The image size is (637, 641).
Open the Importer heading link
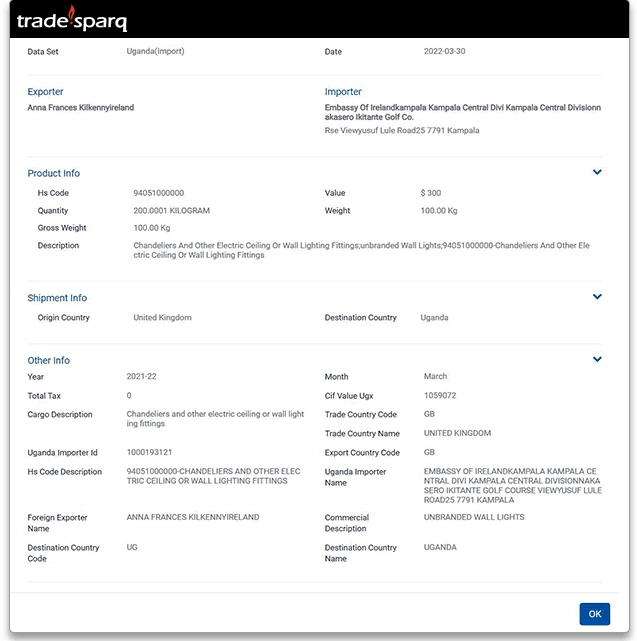343,92
